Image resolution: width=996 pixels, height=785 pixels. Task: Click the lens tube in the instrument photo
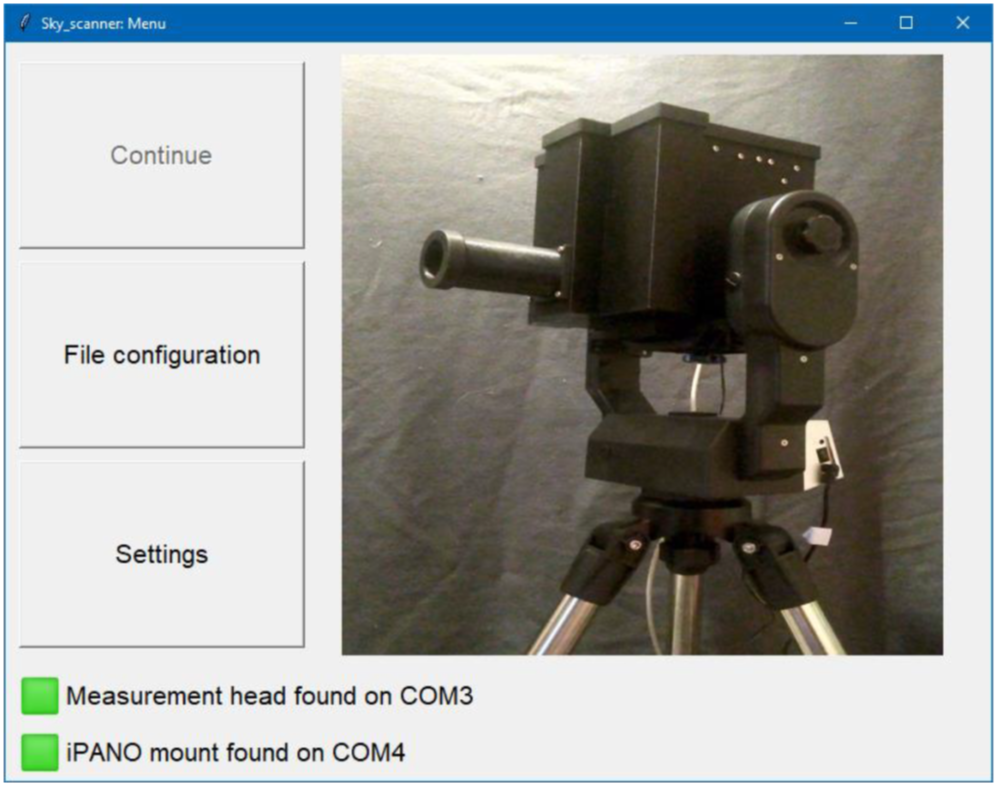click(490, 262)
